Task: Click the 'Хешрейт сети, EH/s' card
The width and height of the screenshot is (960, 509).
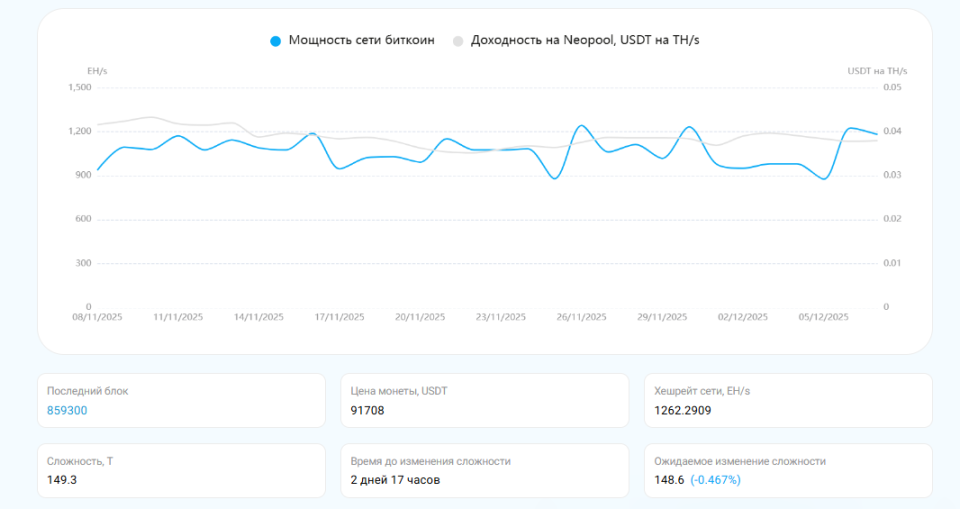Action: [788, 400]
